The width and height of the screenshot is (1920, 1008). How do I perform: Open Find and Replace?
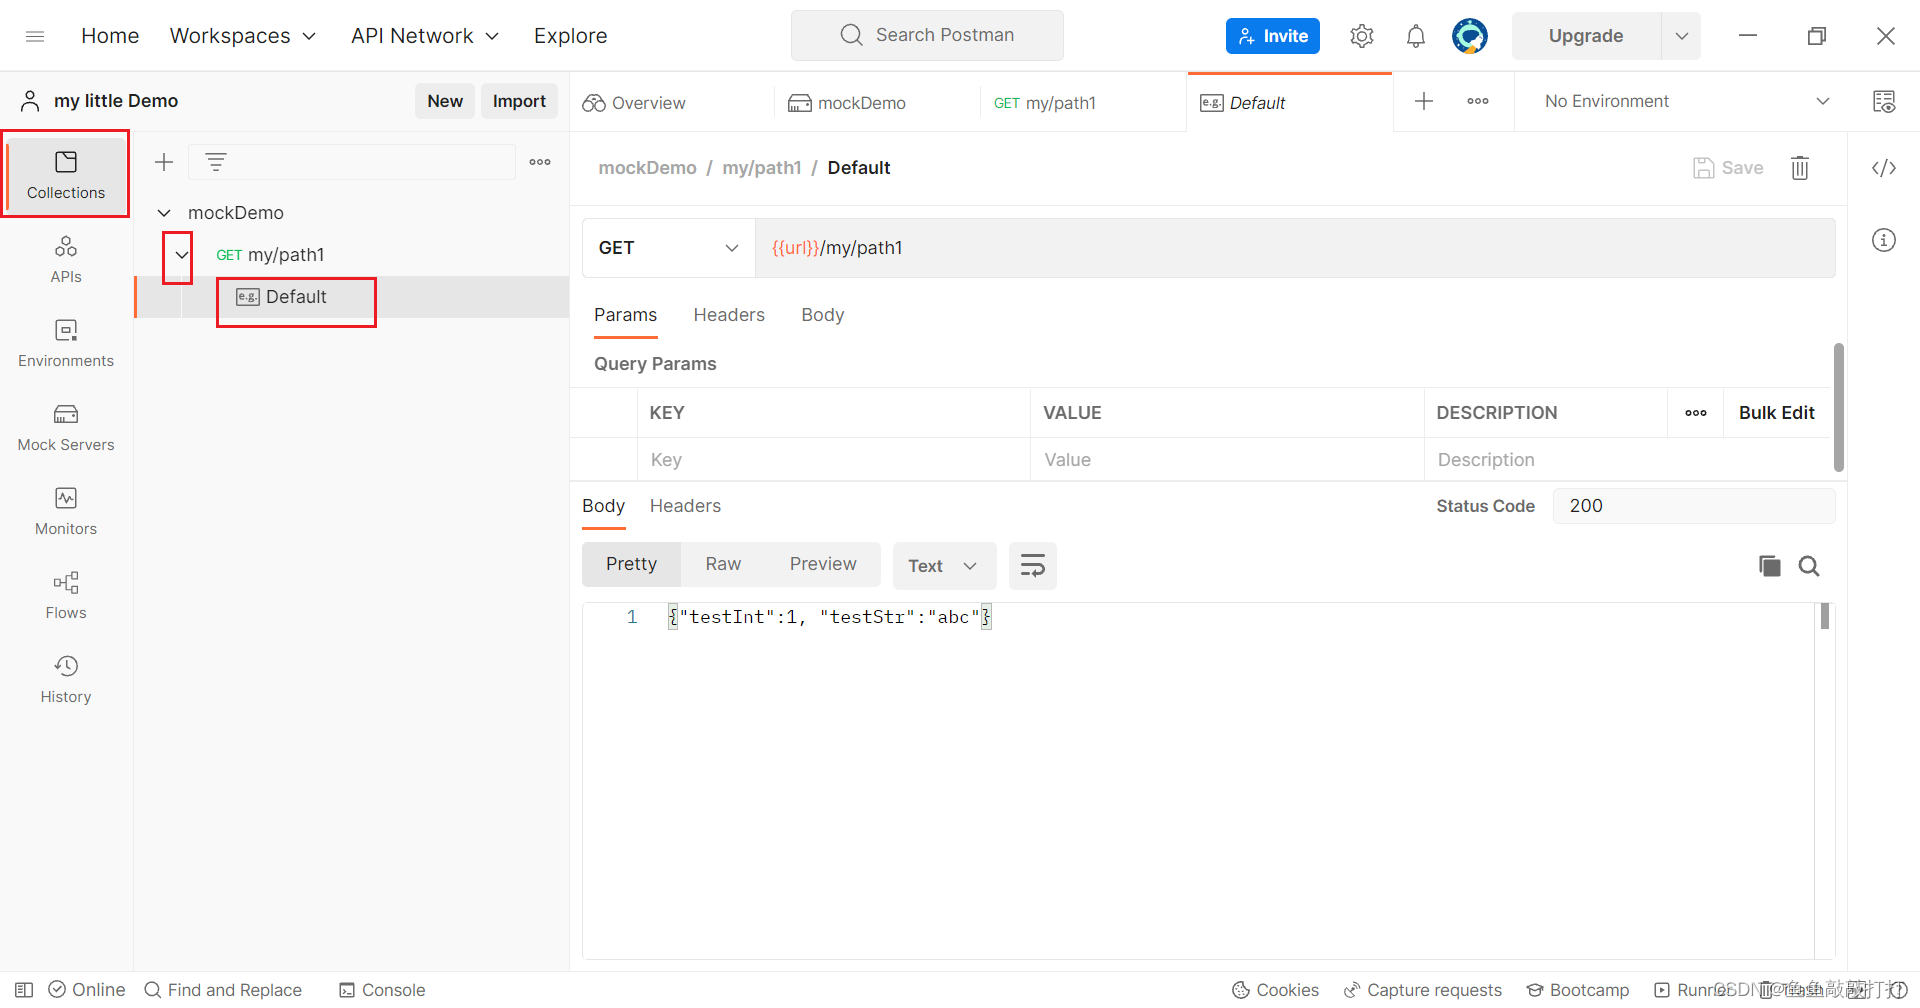coord(223,990)
